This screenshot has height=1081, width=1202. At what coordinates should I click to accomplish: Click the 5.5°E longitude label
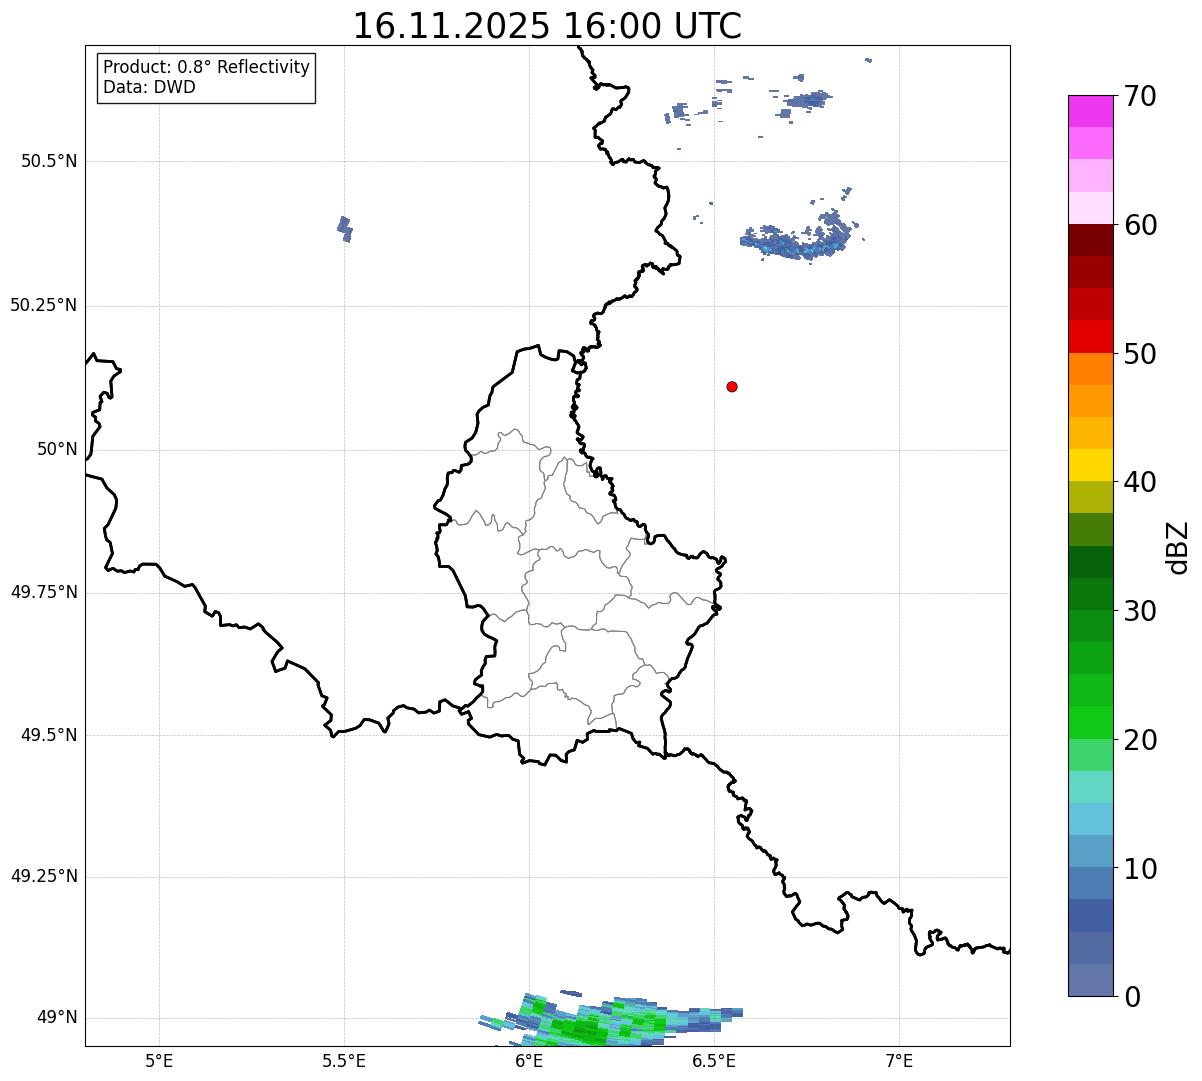pos(344,1060)
